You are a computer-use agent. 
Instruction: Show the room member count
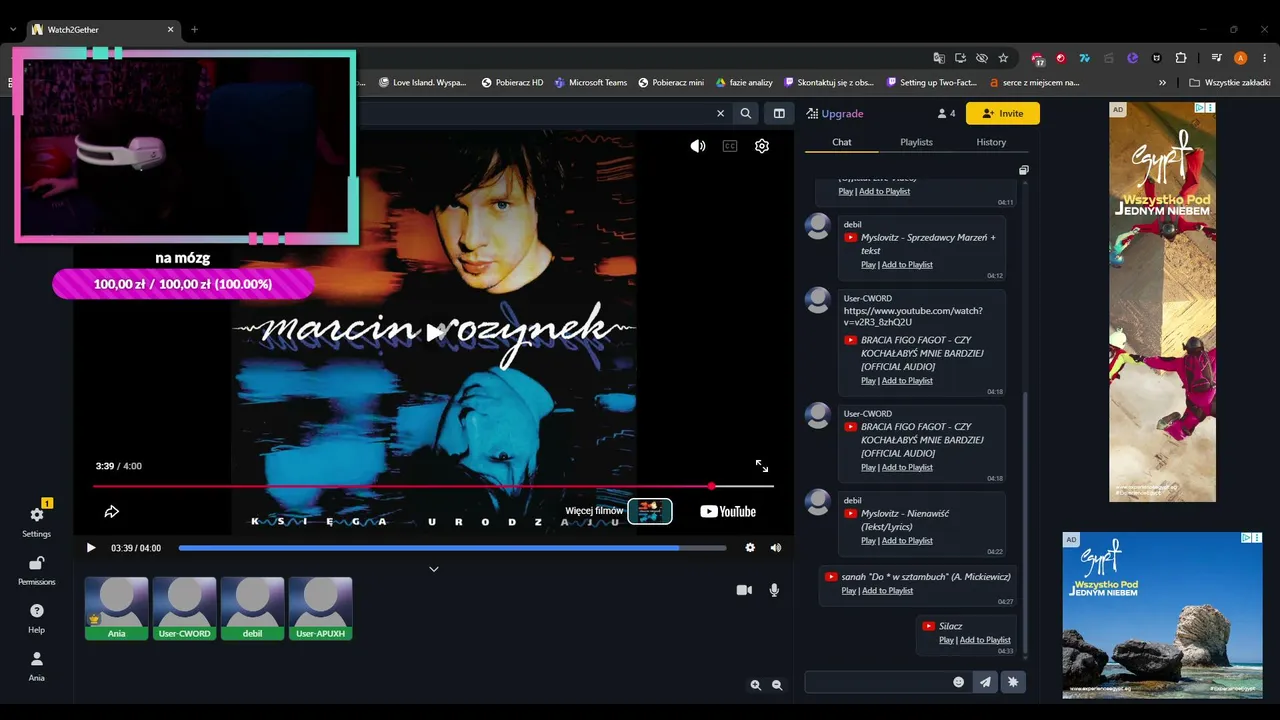click(x=946, y=114)
